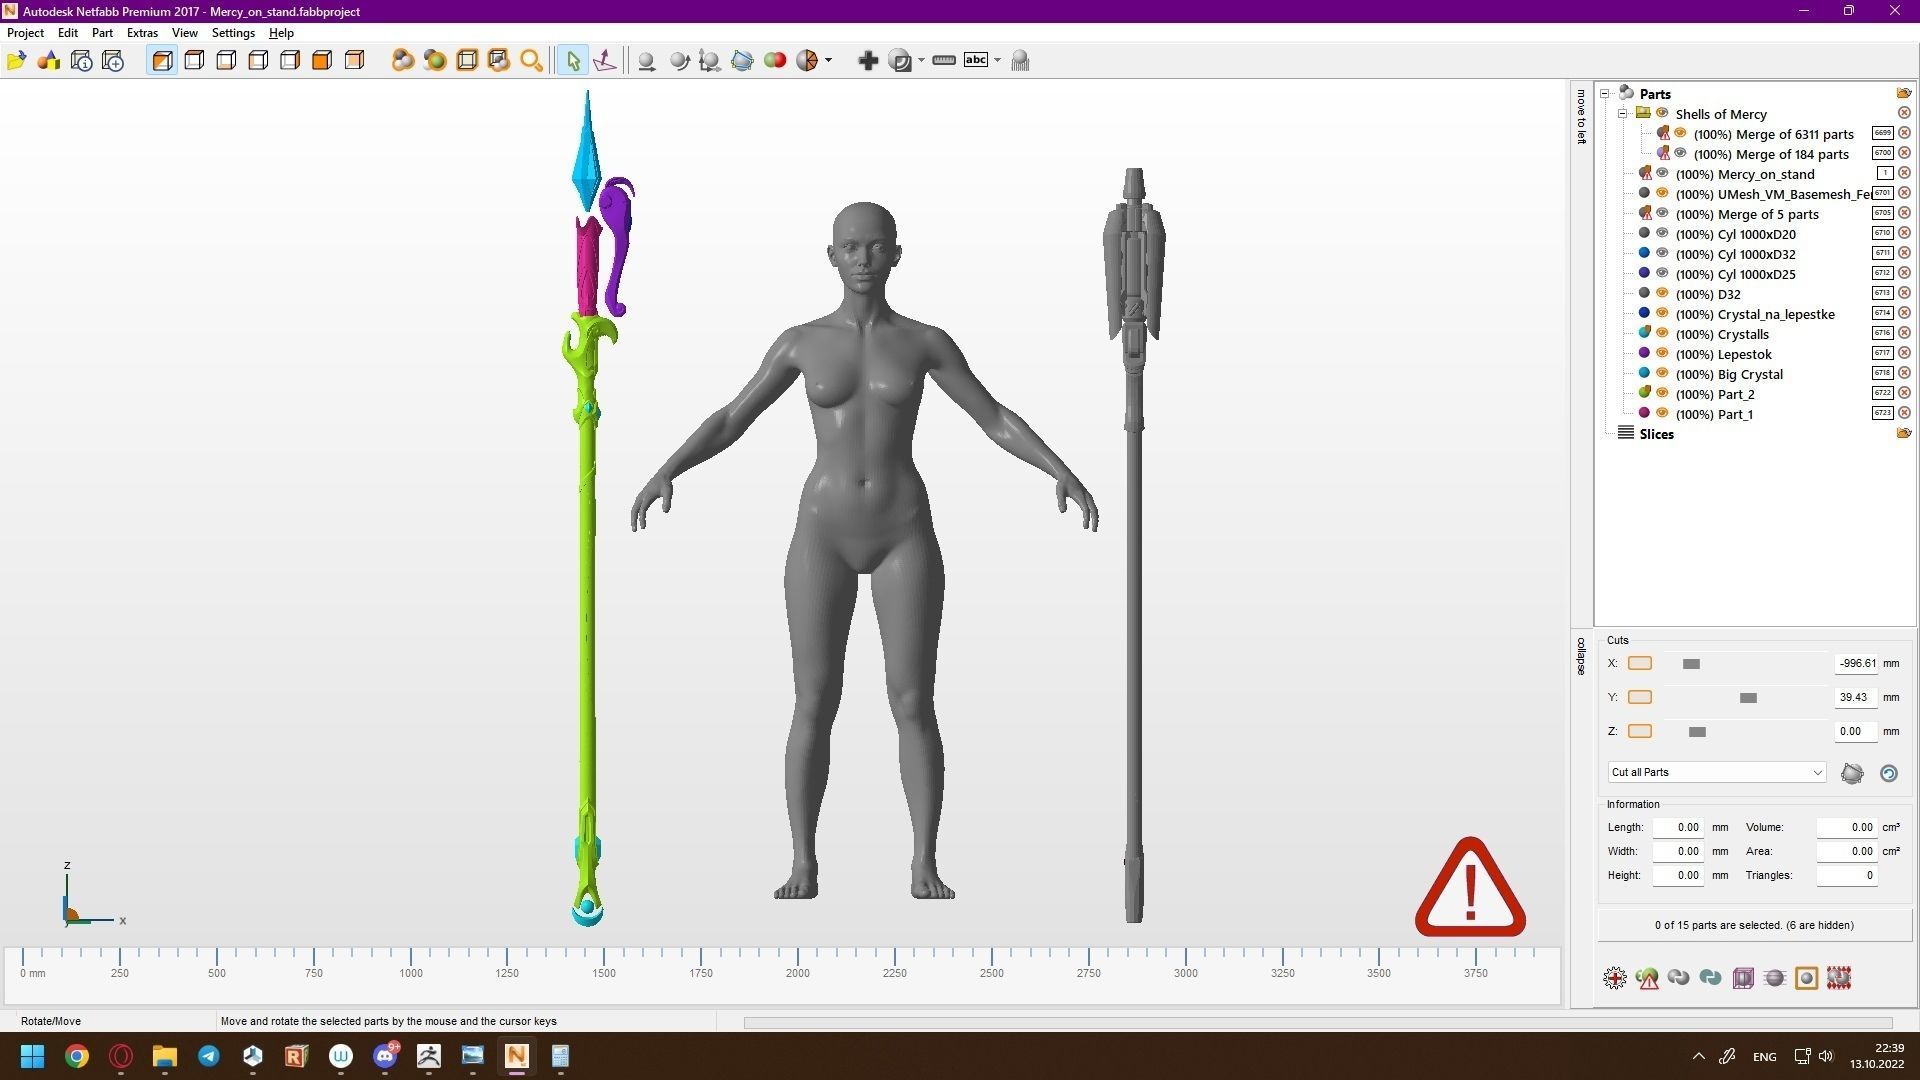Collapse the Shells of Mercy group
The image size is (1920, 1080).
[1623, 113]
